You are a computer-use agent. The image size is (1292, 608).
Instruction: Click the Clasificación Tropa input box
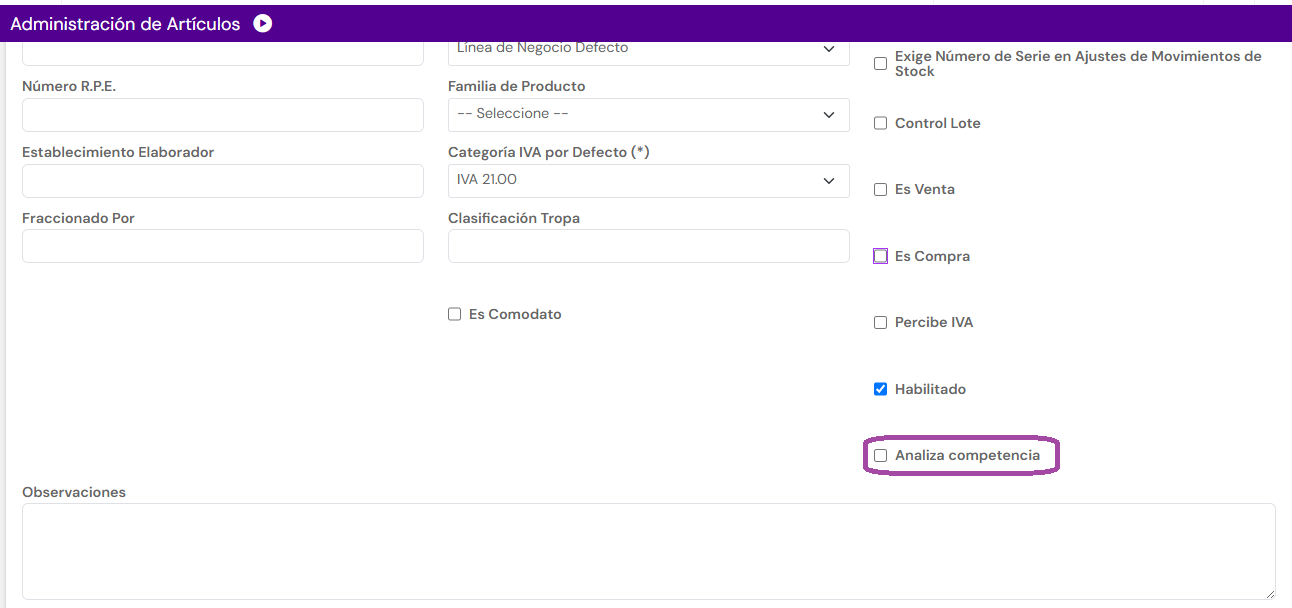click(649, 246)
